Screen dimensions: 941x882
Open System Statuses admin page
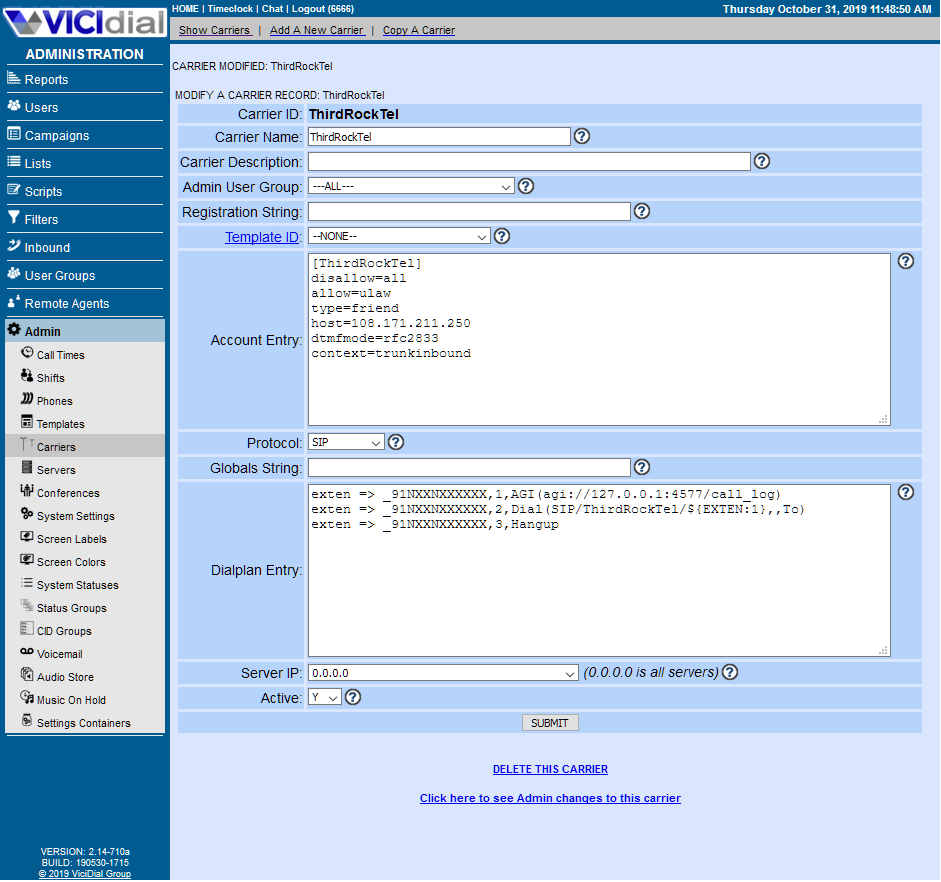click(77, 585)
